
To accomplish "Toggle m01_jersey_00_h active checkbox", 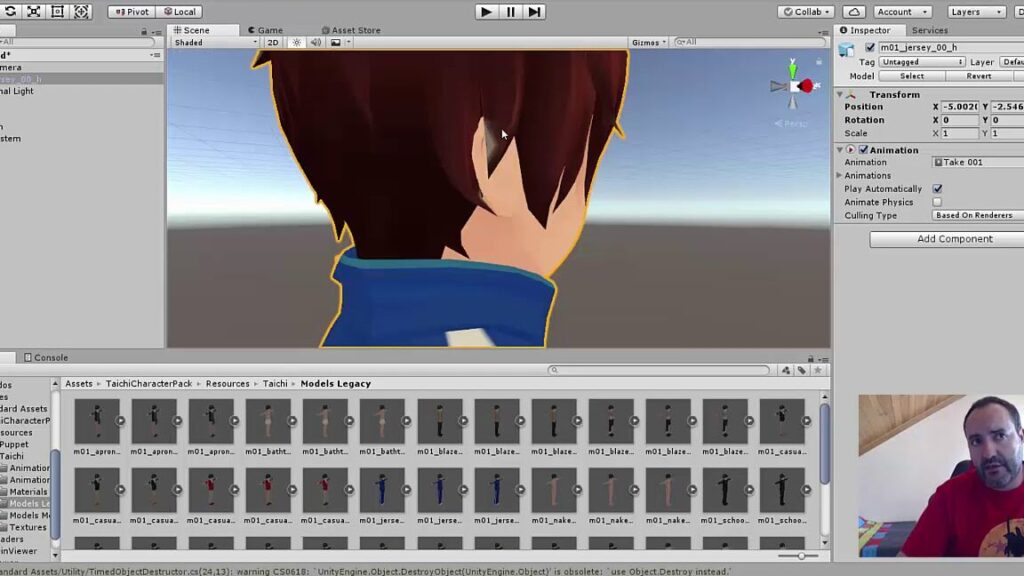I will [x=869, y=47].
